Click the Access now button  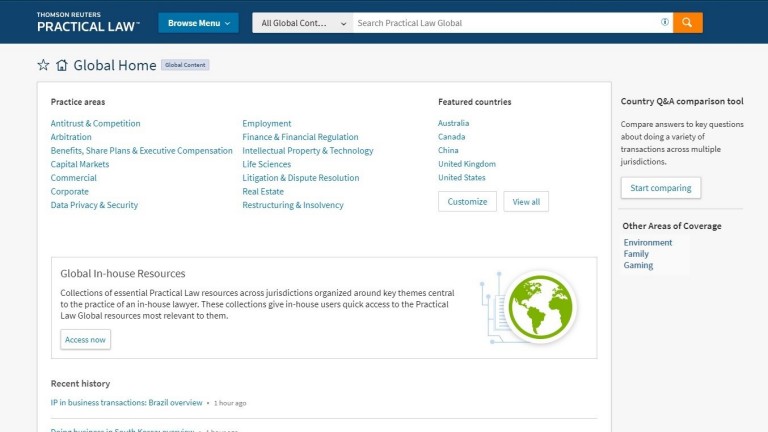coord(85,339)
